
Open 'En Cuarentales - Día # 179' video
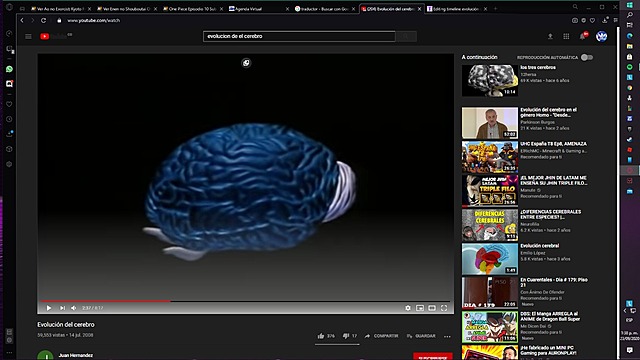coord(554,282)
